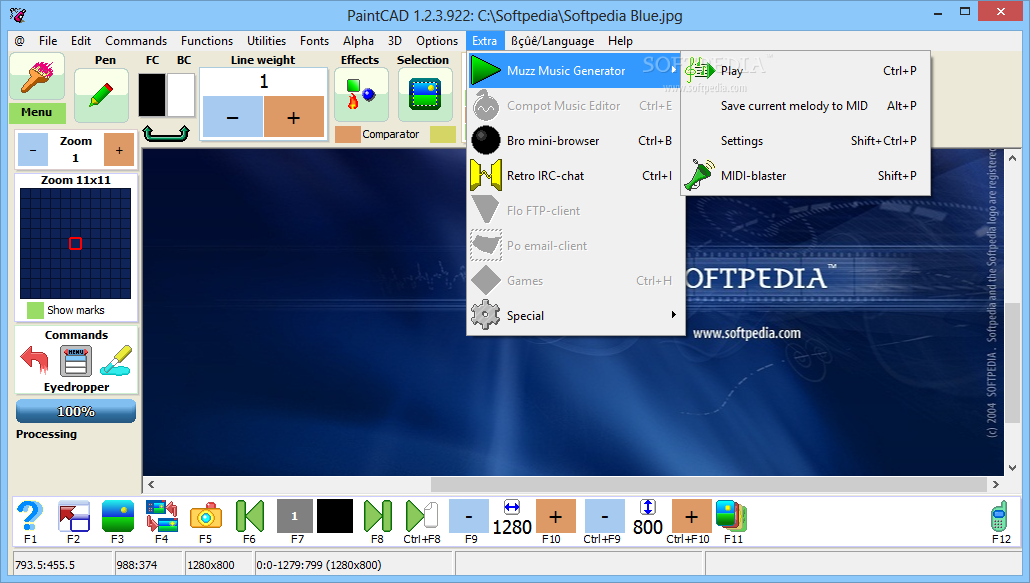The height and width of the screenshot is (583, 1030).
Task: Select Settings in the Muzz submenu
Action: [807, 140]
